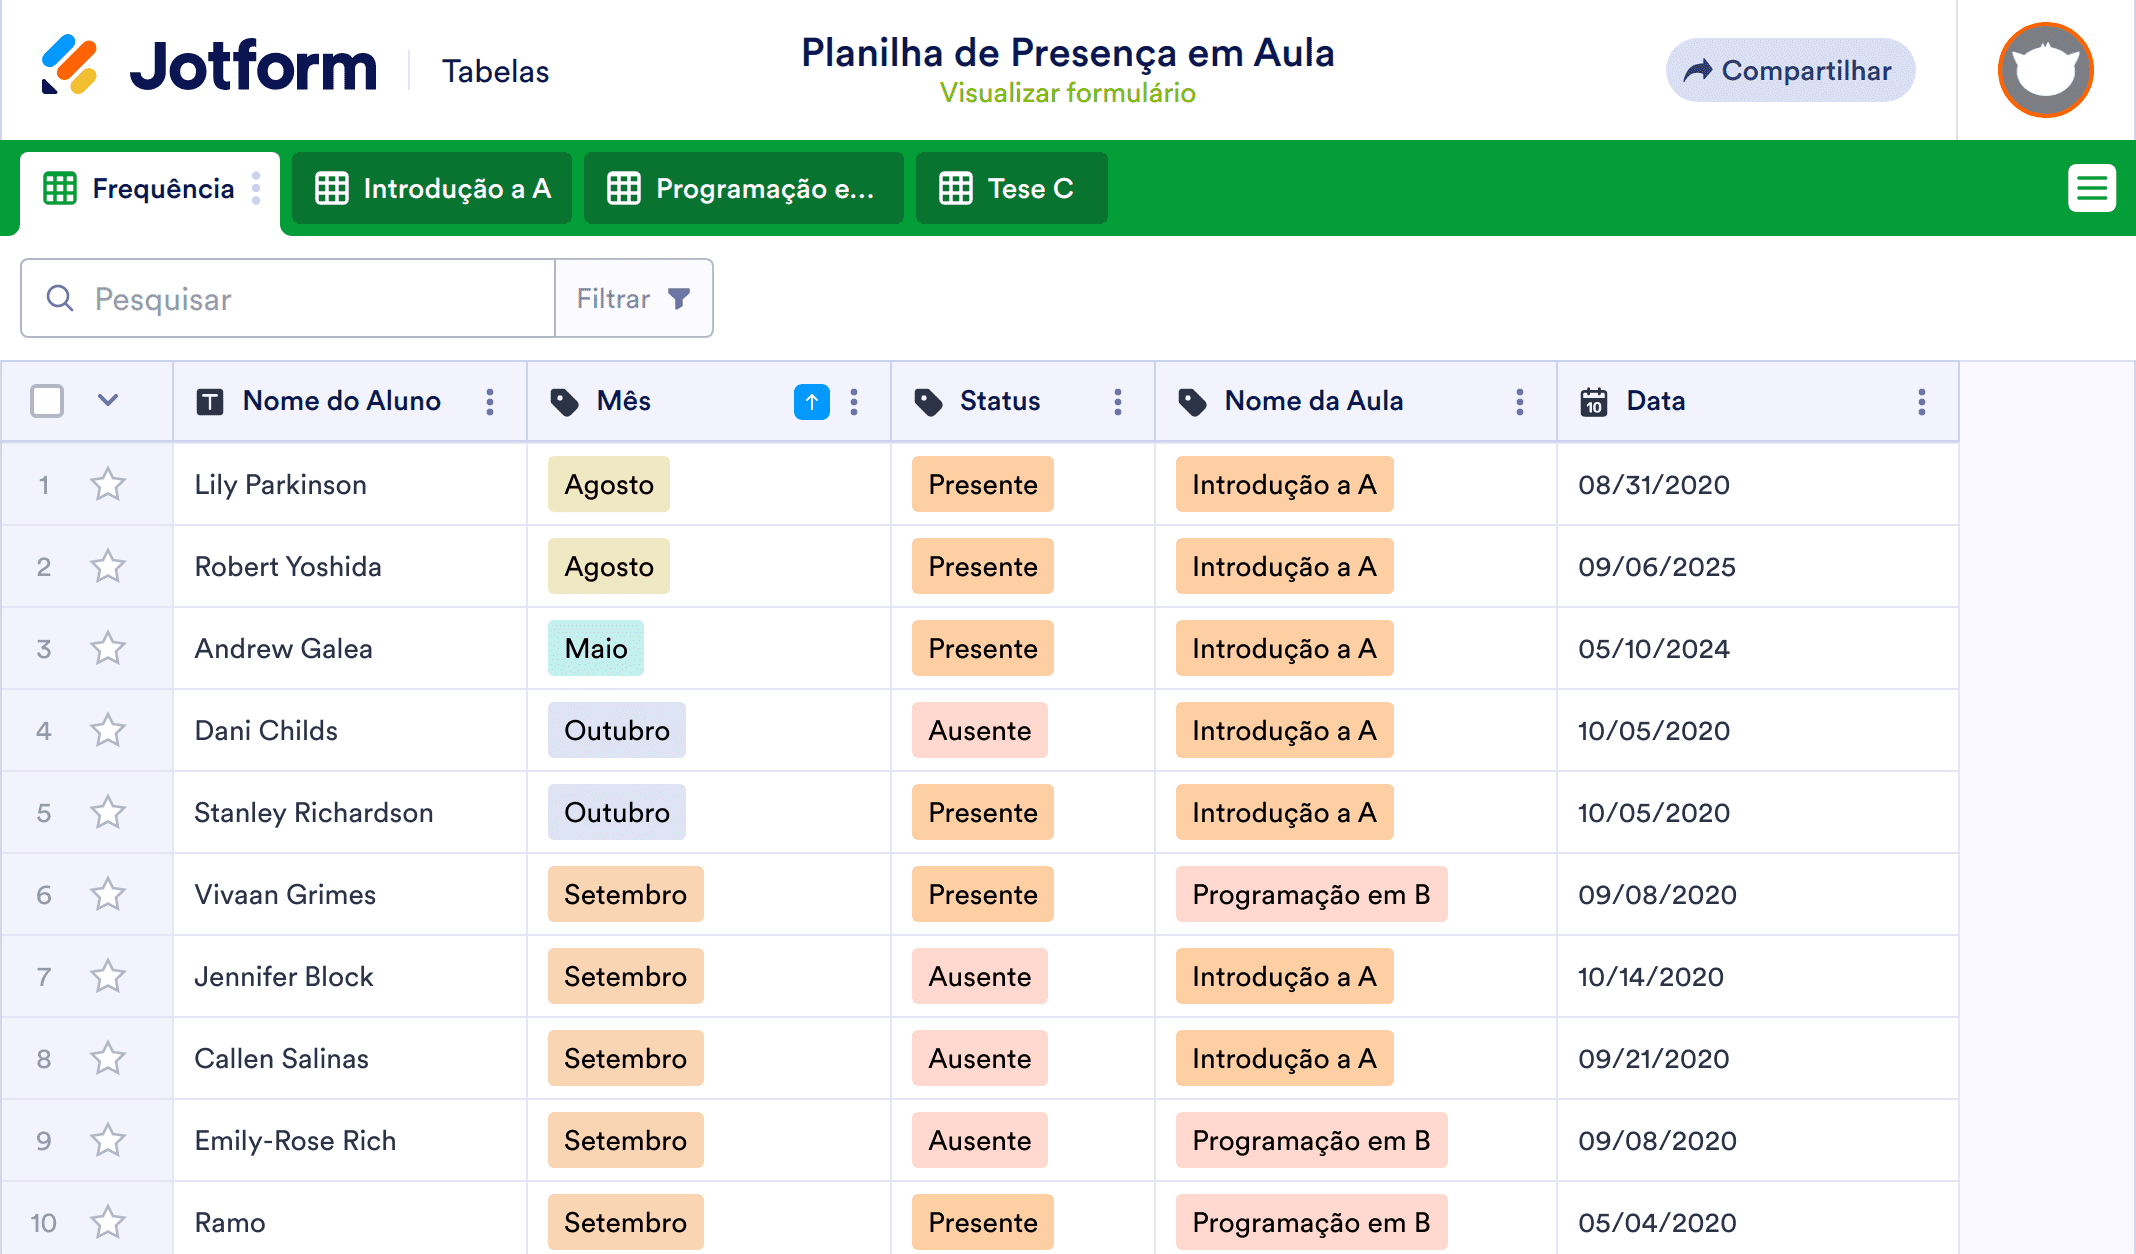Screen dimensions: 2136x1254
Task: Click the calendar icon on the Data column
Action: coord(1593,401)
